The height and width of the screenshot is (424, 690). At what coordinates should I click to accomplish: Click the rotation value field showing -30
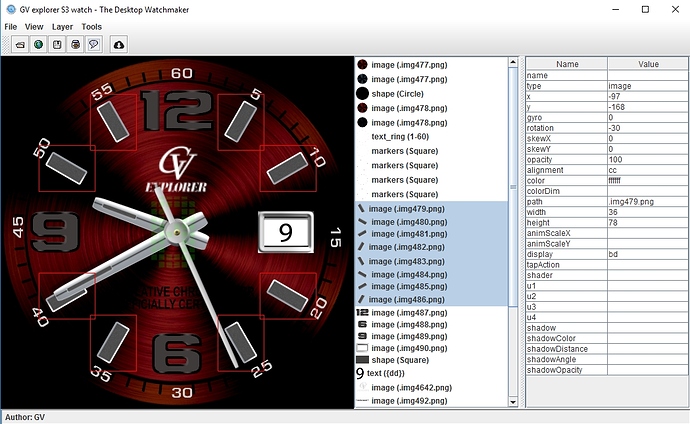coord(648,129)
